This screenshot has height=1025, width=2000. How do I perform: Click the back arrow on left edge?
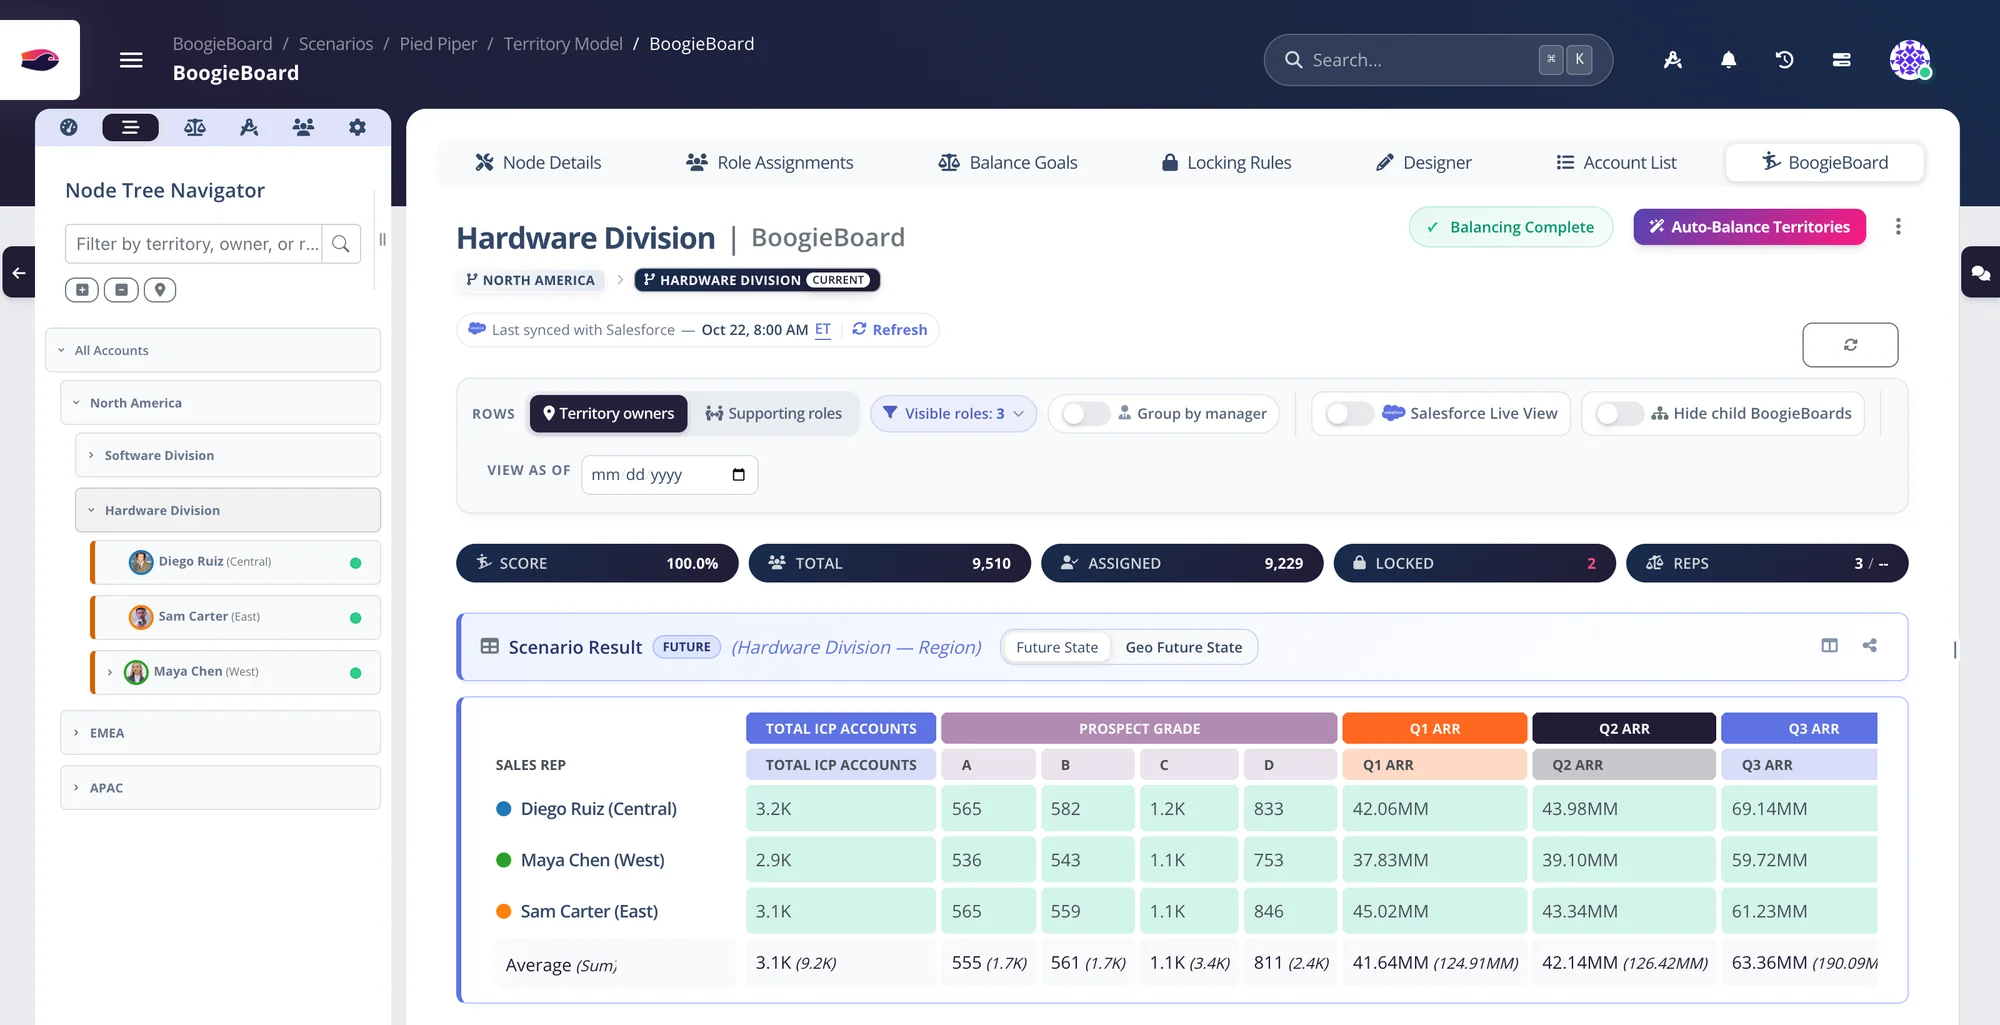[x=18, y=272]
